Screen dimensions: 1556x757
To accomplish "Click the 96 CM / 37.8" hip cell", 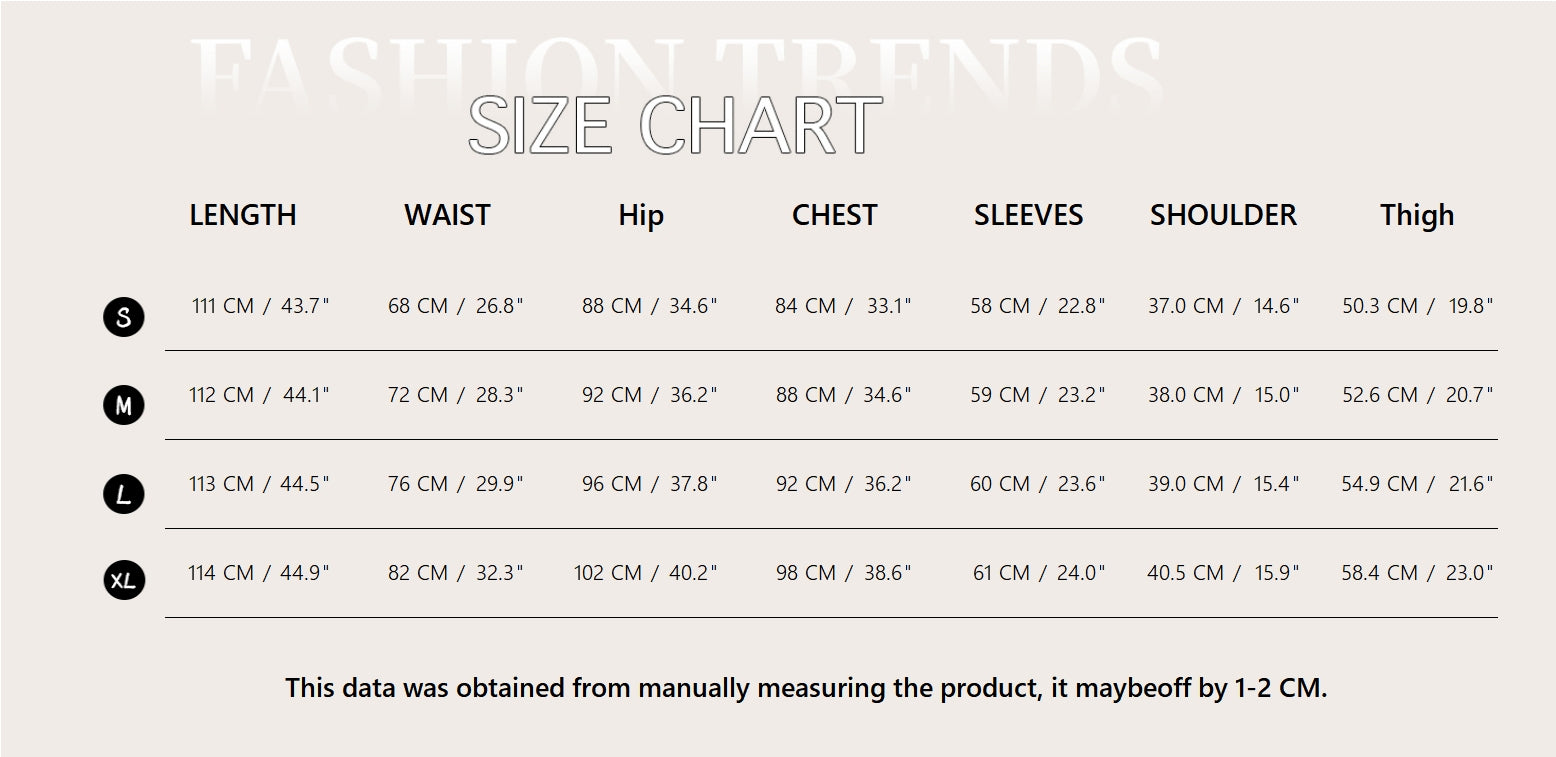I will 650,484.
